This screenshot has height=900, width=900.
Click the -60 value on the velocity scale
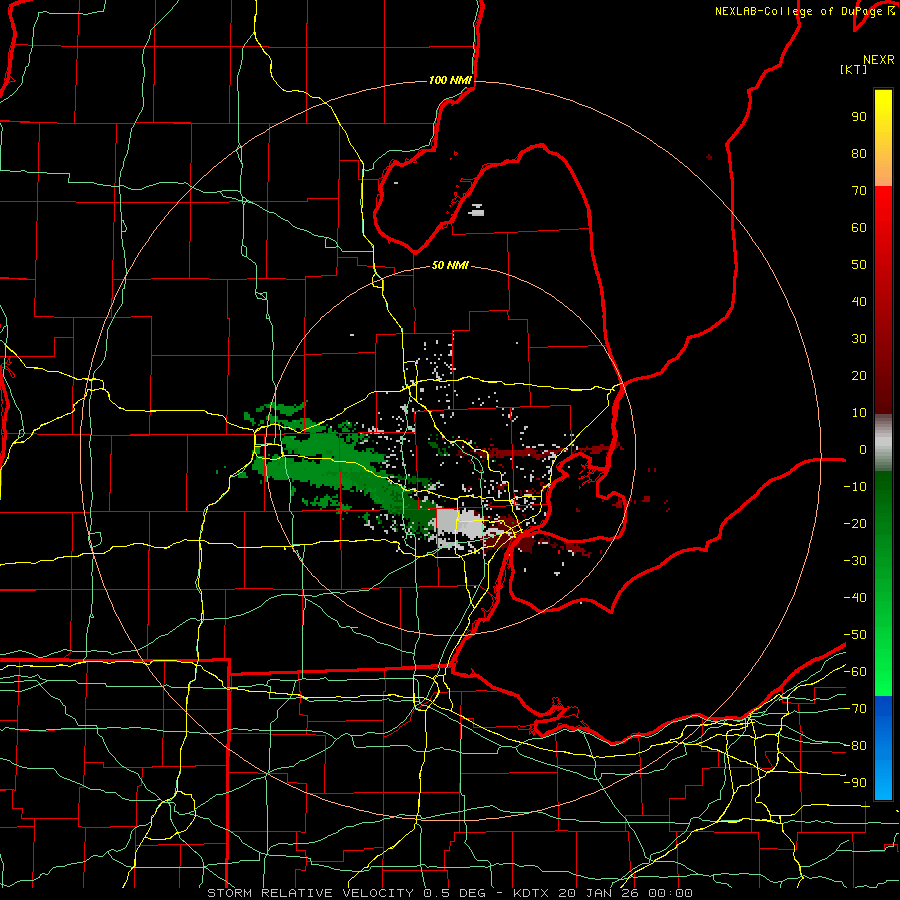pyautogui.click(x=855, y=672)
